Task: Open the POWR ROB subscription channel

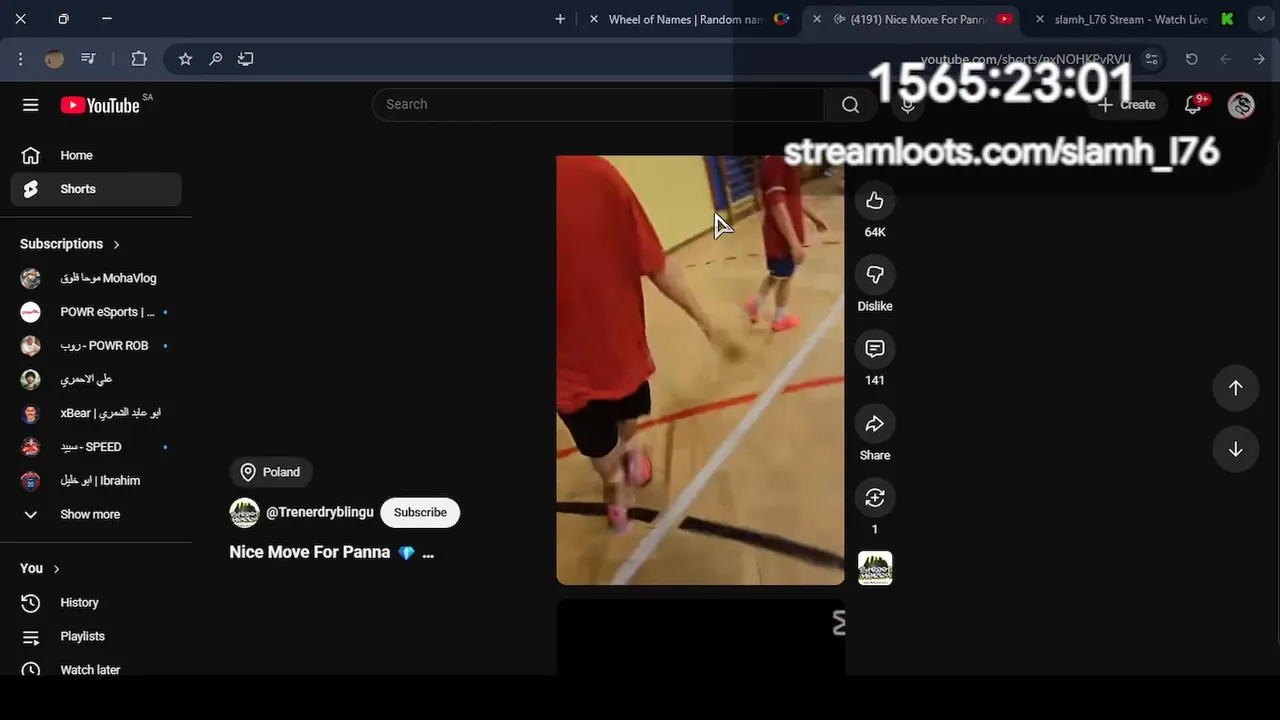Action: 96,345
